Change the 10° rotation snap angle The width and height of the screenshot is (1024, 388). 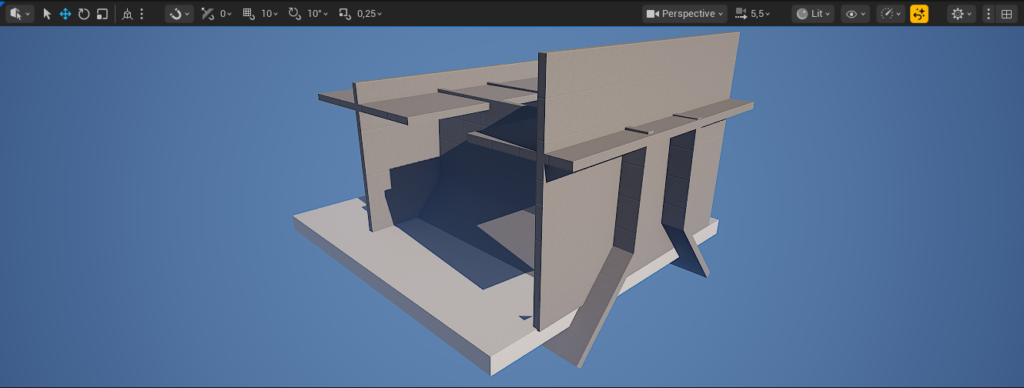click(x=318, y=14)
